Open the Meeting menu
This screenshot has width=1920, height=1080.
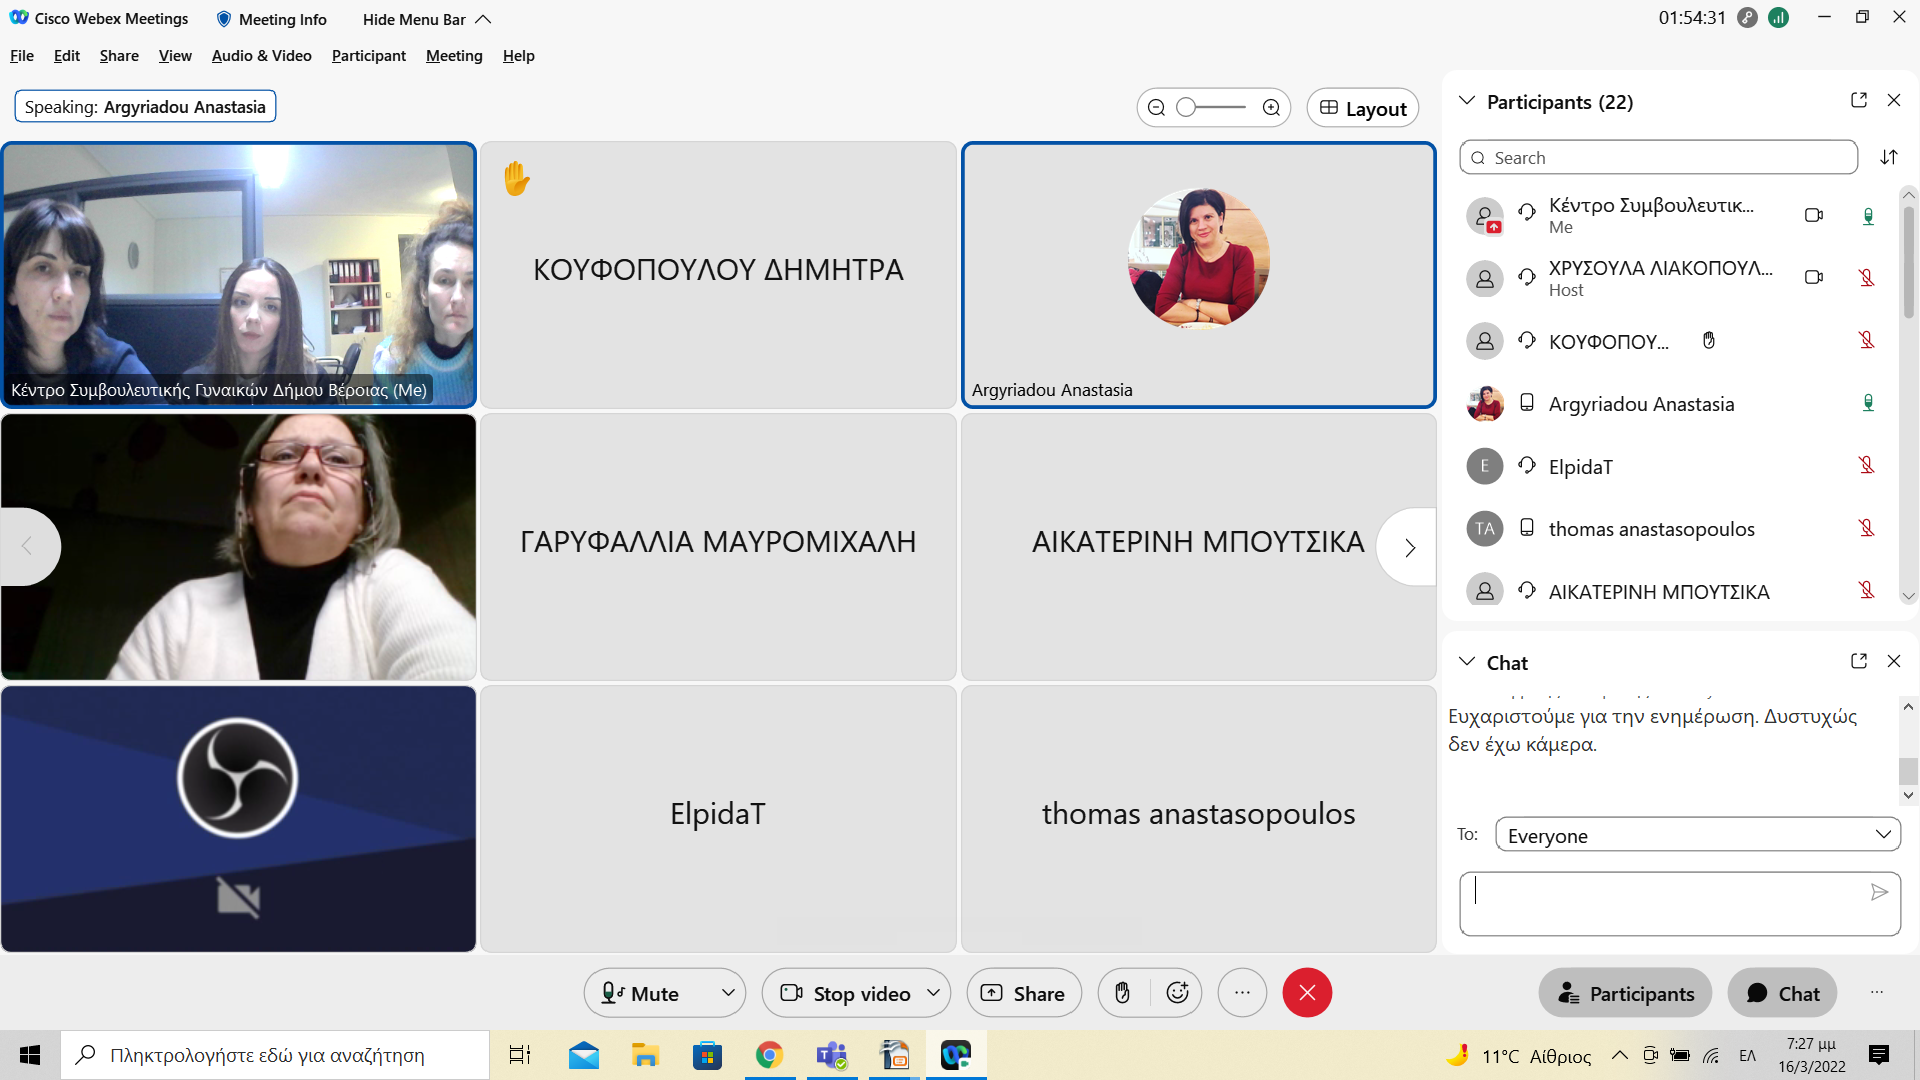[x=454, y=55]
